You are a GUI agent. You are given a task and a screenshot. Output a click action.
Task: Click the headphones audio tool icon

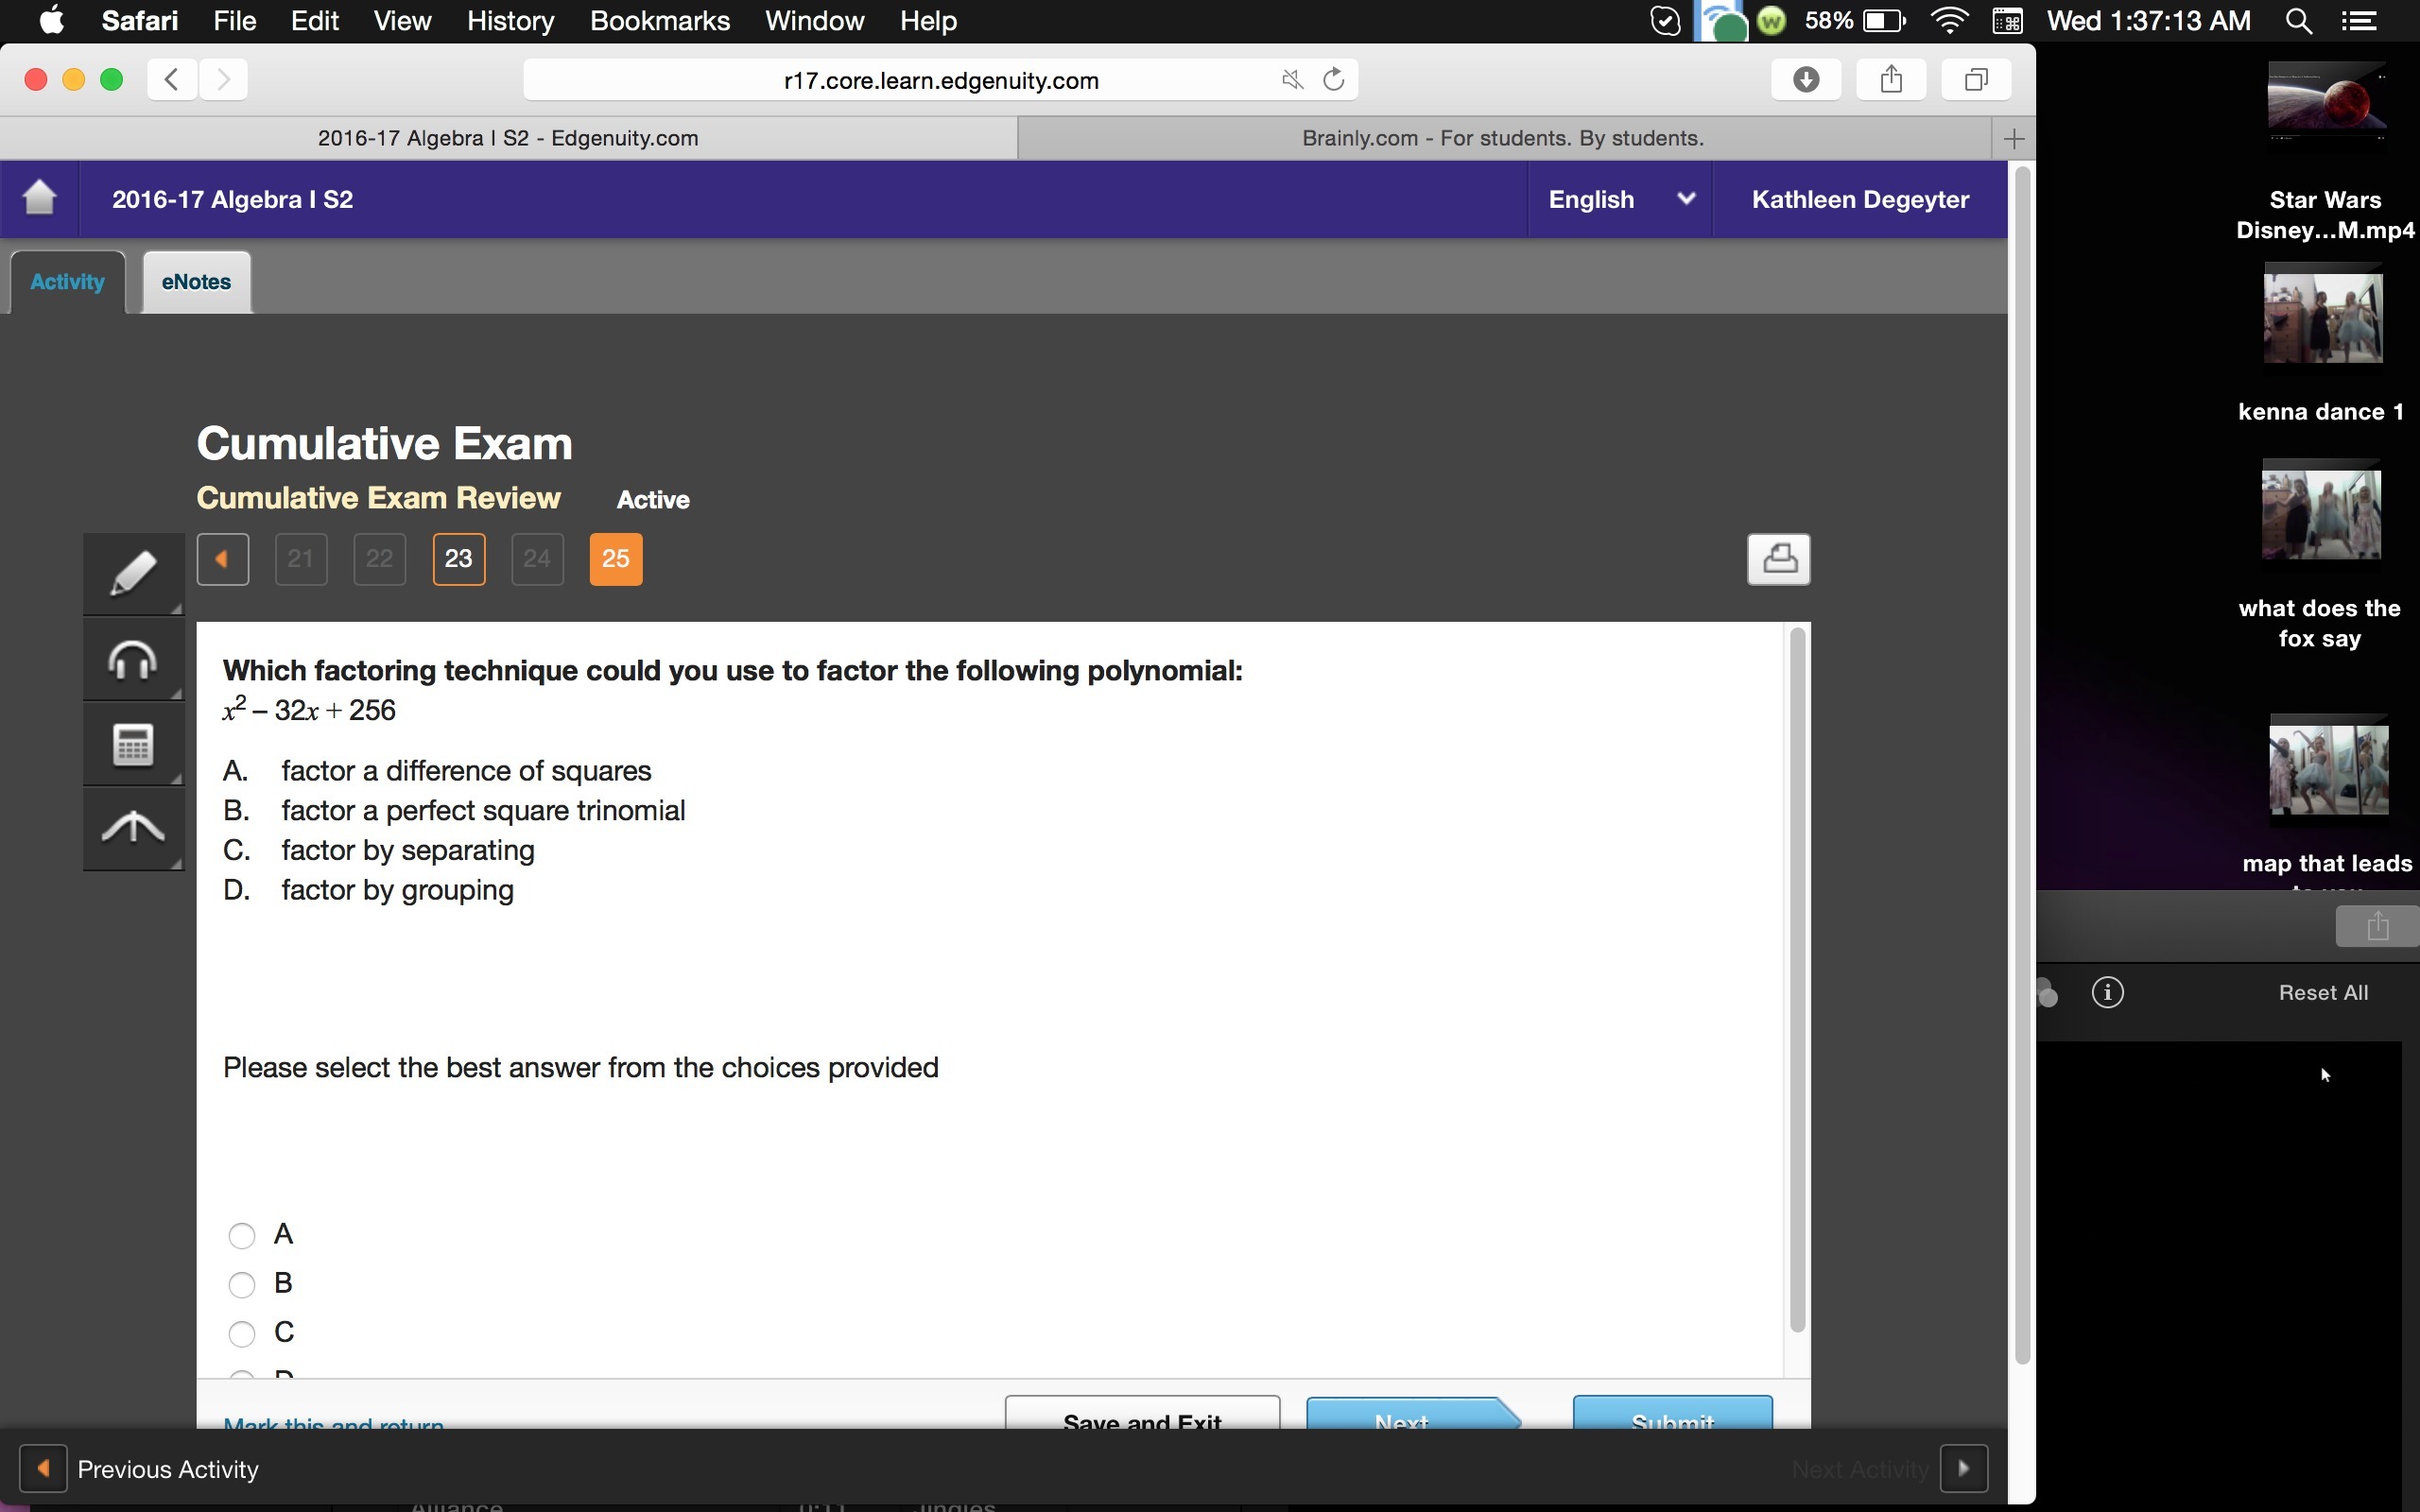point(133,660)
